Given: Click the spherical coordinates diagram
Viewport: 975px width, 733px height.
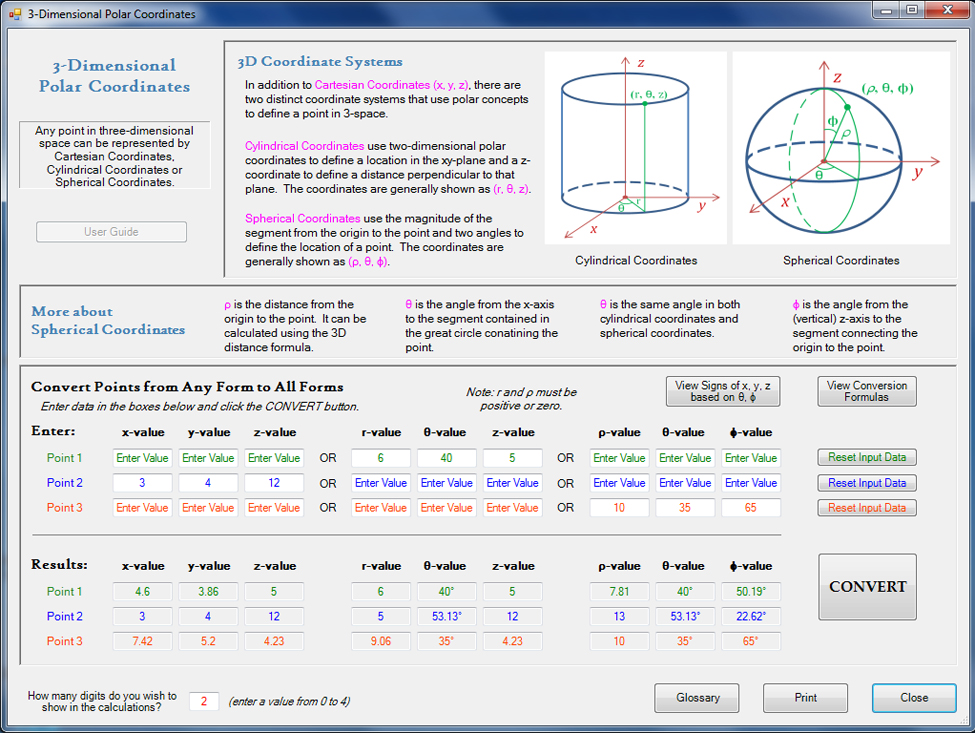Looking at the screenshot, I should pyautogui.click(x=840, y=148).
